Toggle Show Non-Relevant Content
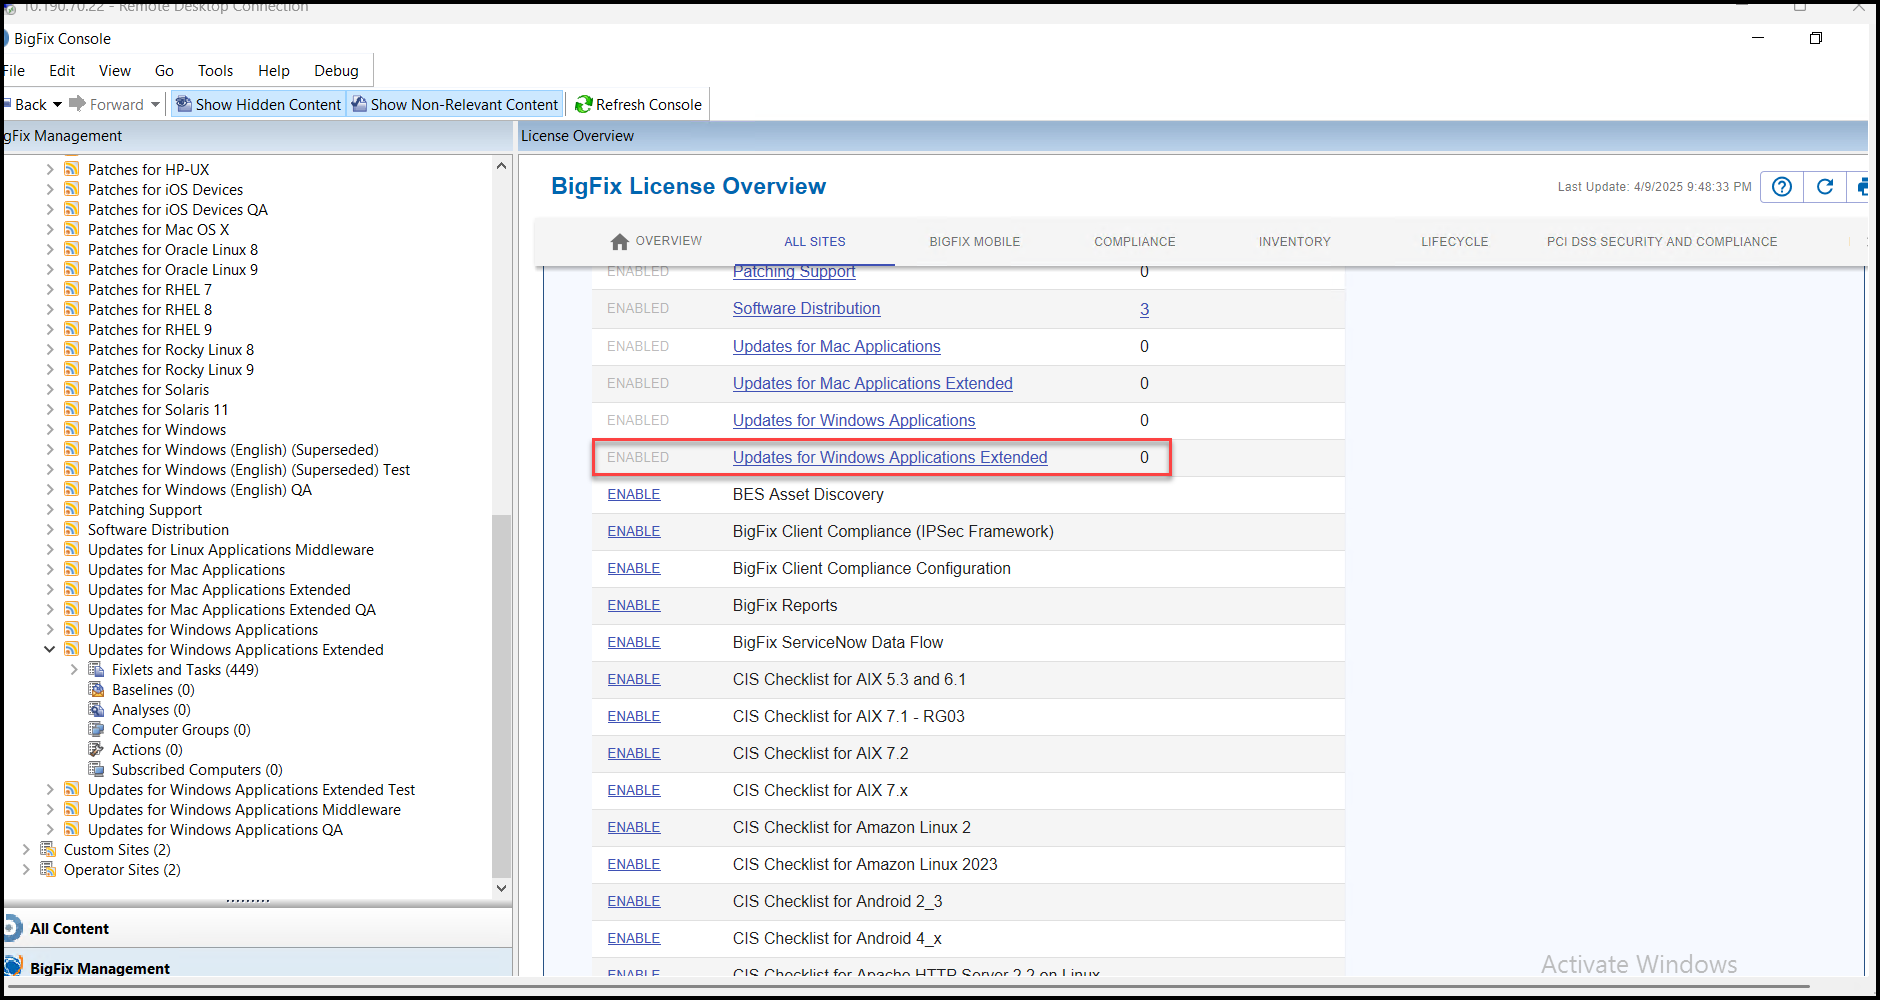The width and height of the screenshot is (1880, 1000). [455, 104]
